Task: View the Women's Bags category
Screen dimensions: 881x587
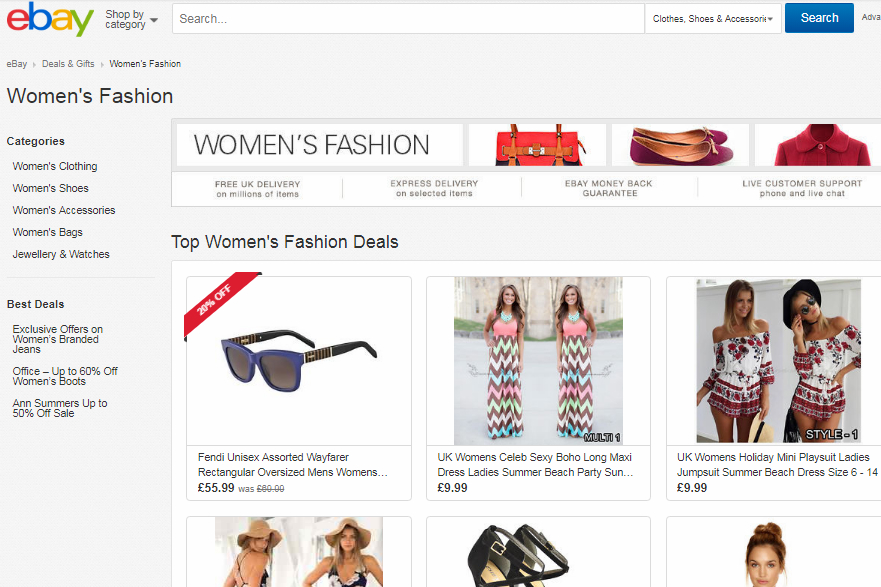Action: coord(46,231)
